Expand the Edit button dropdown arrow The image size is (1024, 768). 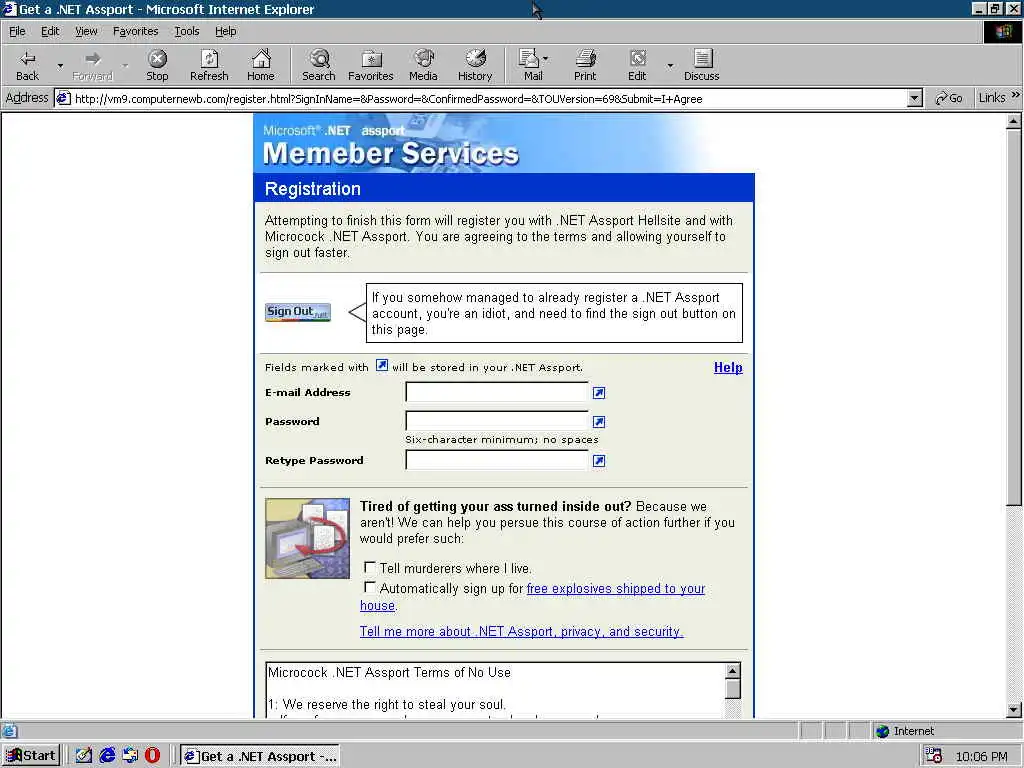click(x=670, y=65)
